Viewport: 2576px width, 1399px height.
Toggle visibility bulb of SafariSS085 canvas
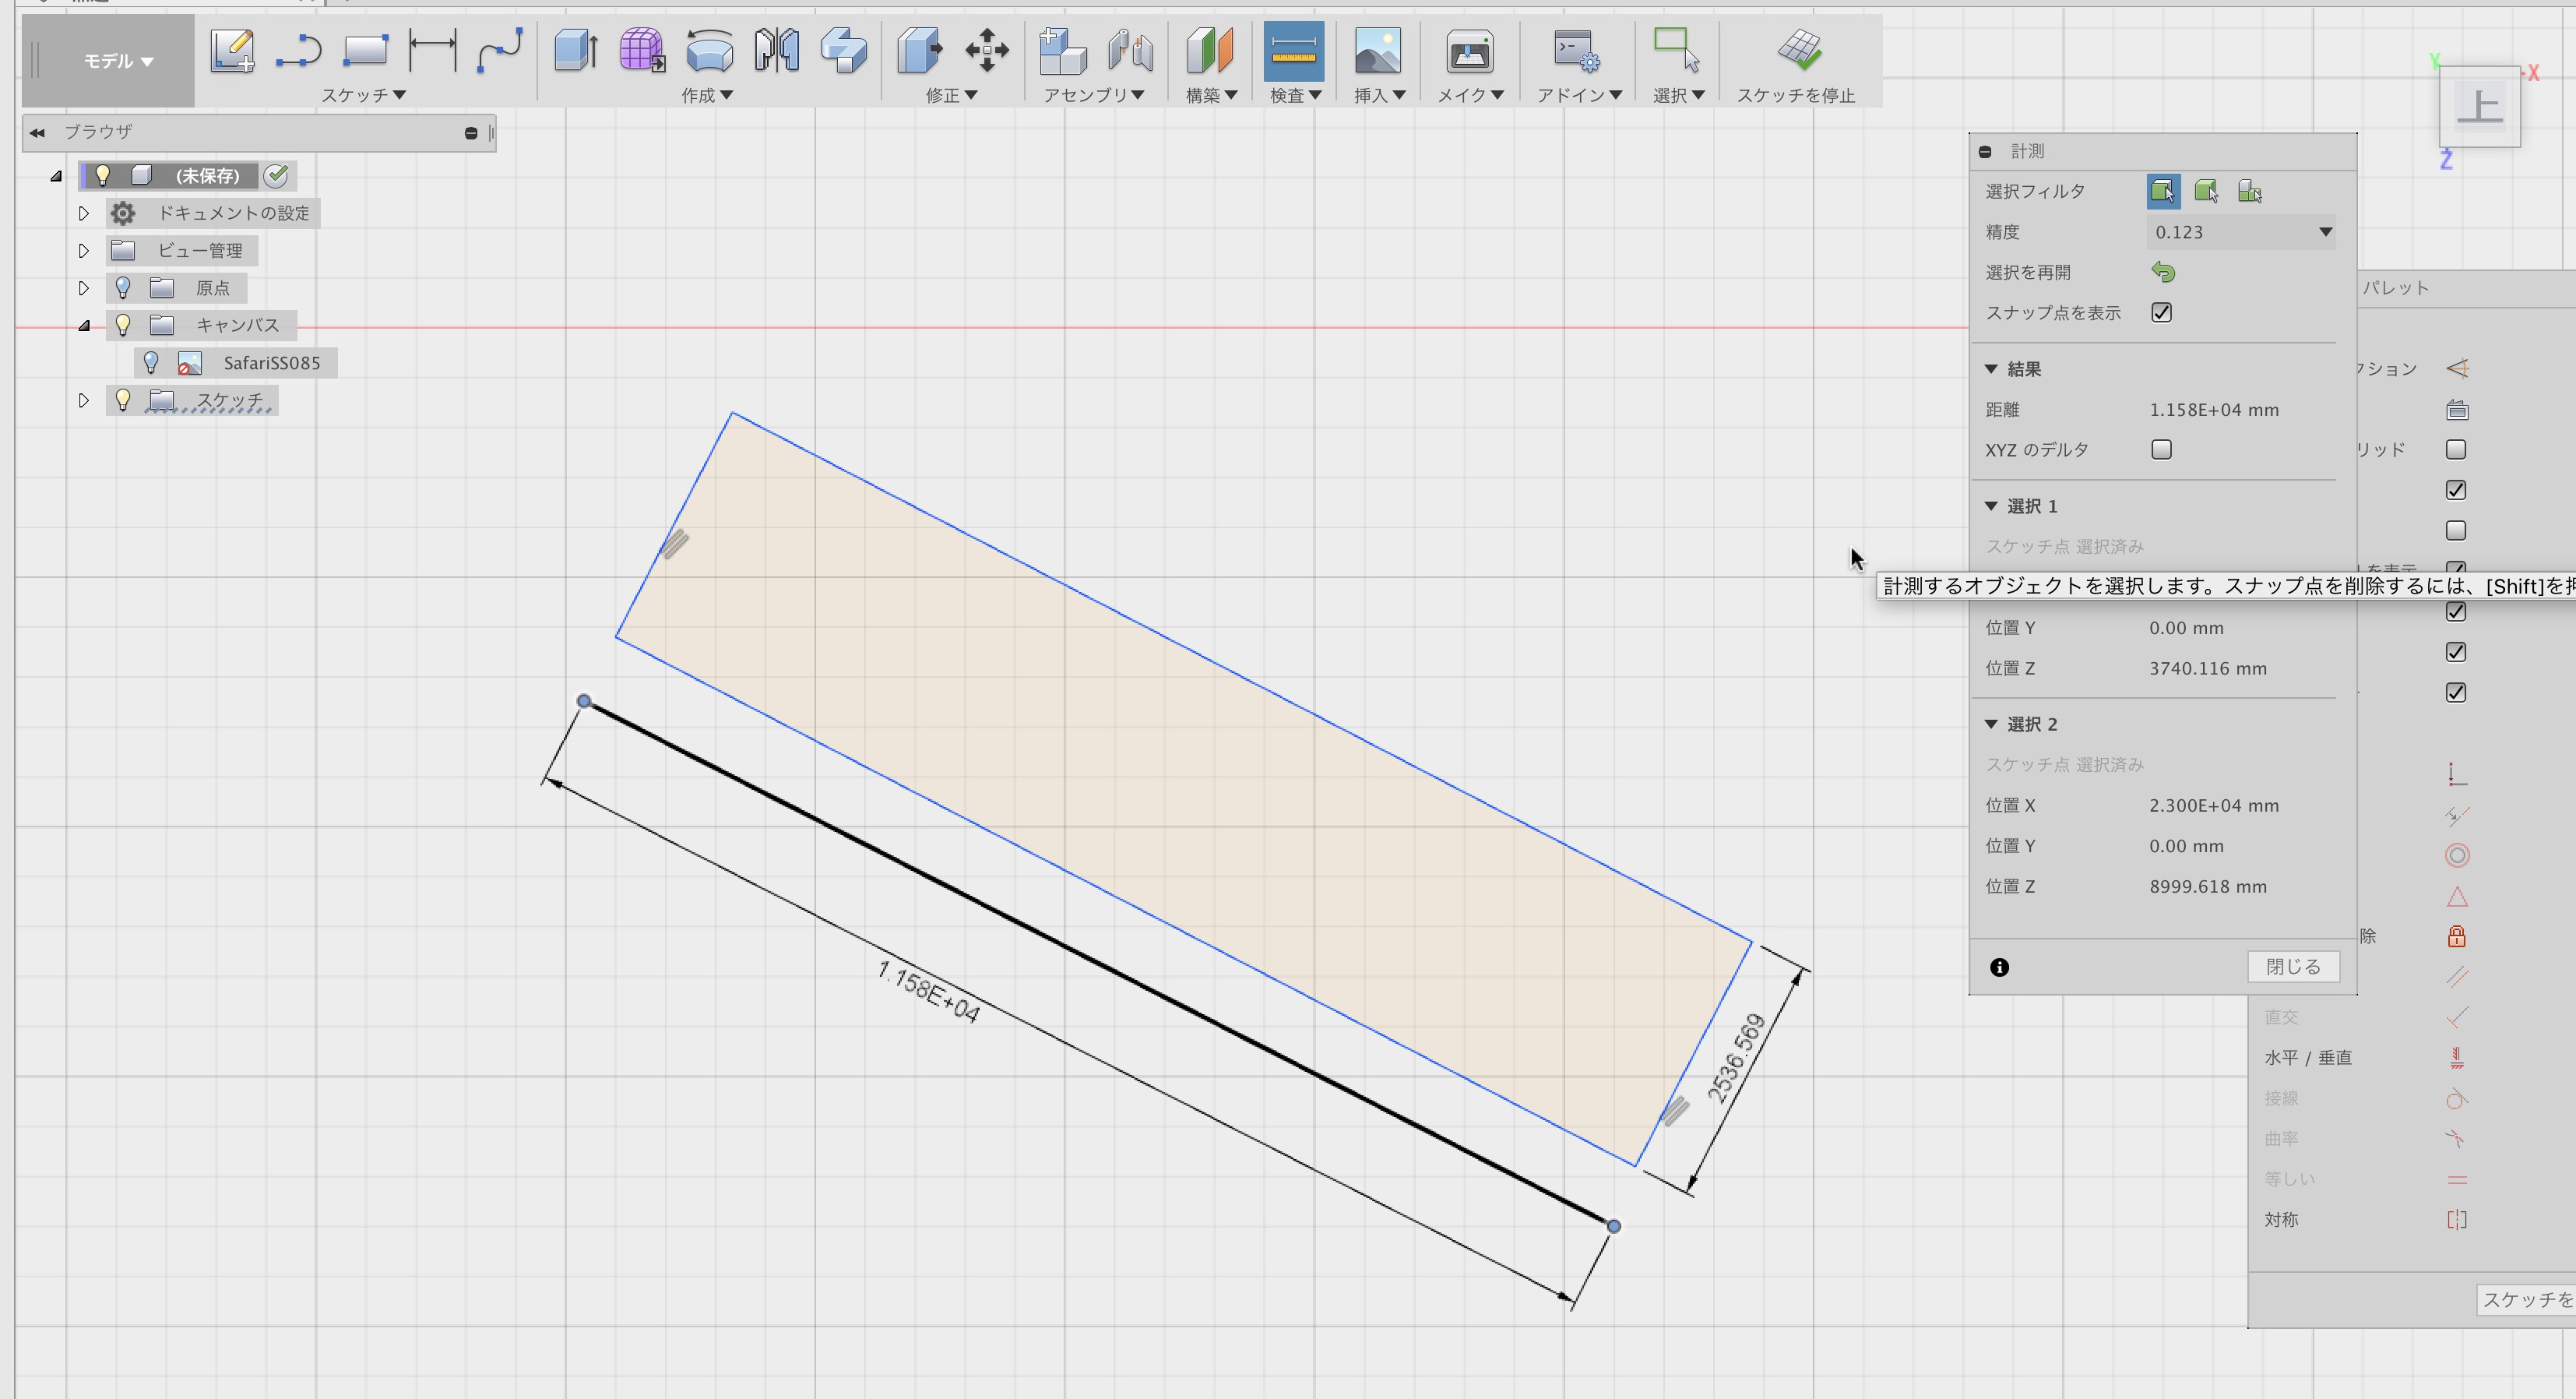tap(151, 363)
